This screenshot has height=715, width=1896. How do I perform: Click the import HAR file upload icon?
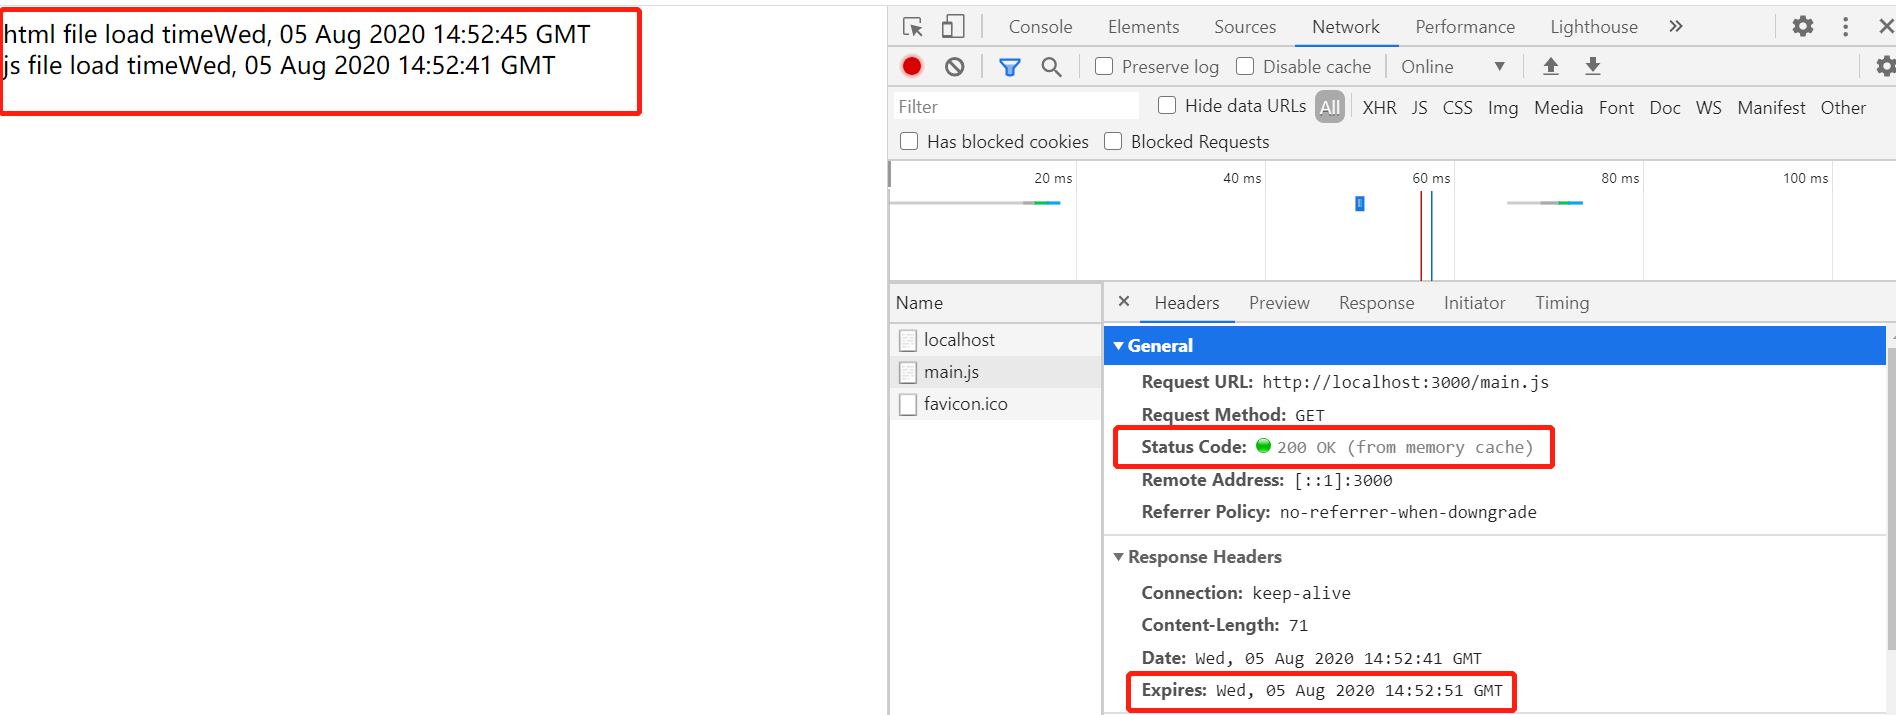click(1551, 67)
